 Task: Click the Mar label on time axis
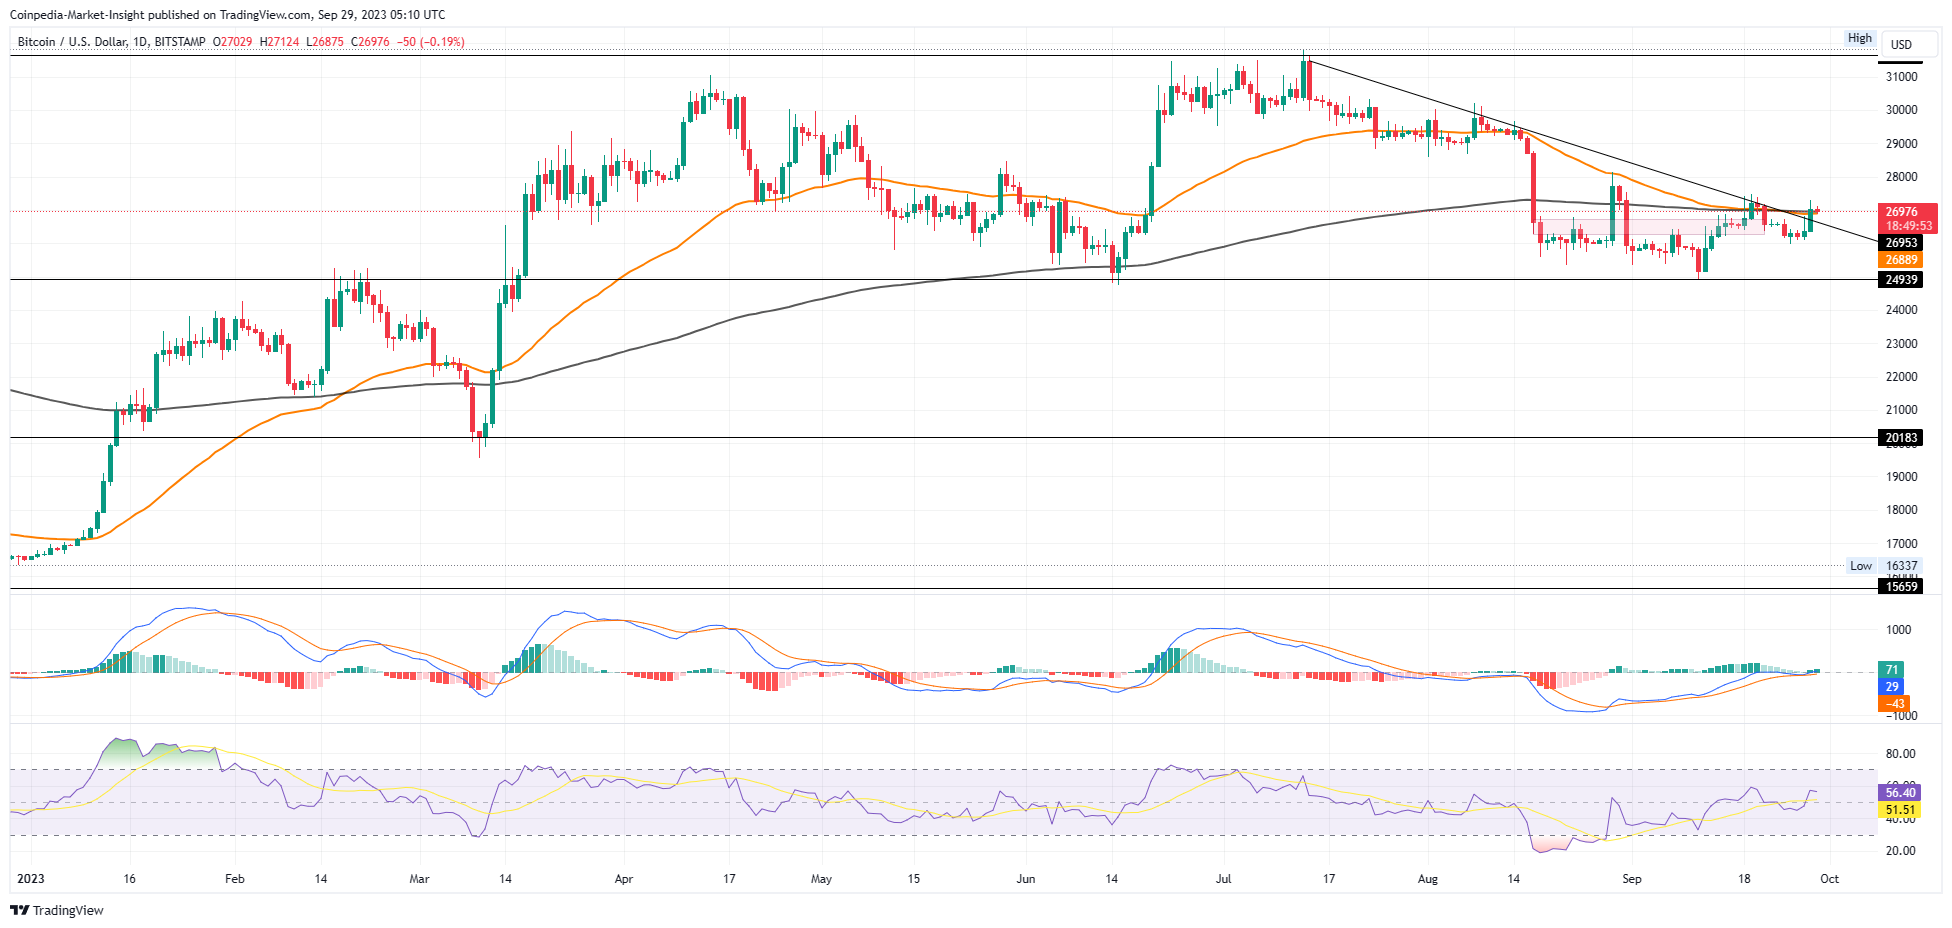(420, 879)
